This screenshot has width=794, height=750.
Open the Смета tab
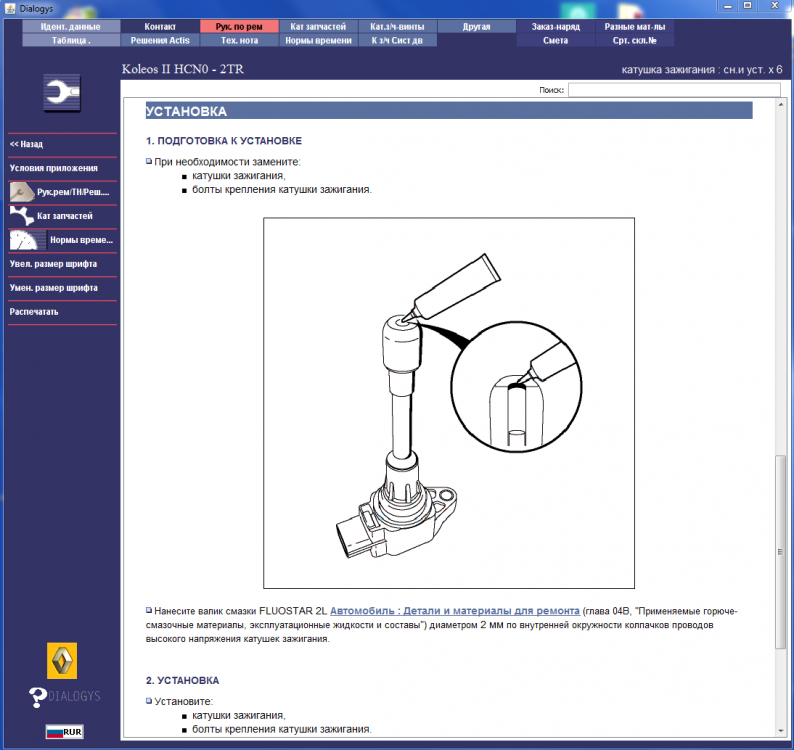555,40
